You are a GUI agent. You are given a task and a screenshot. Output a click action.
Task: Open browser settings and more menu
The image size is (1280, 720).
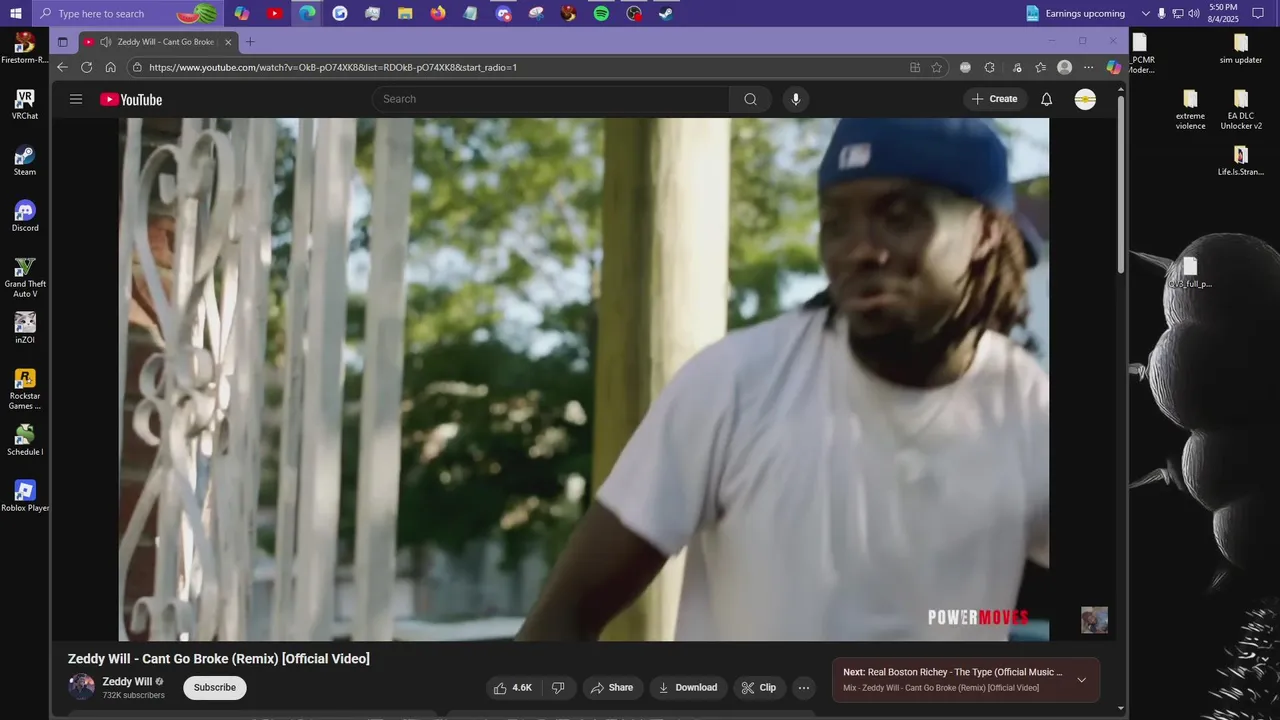(1089, 67)
